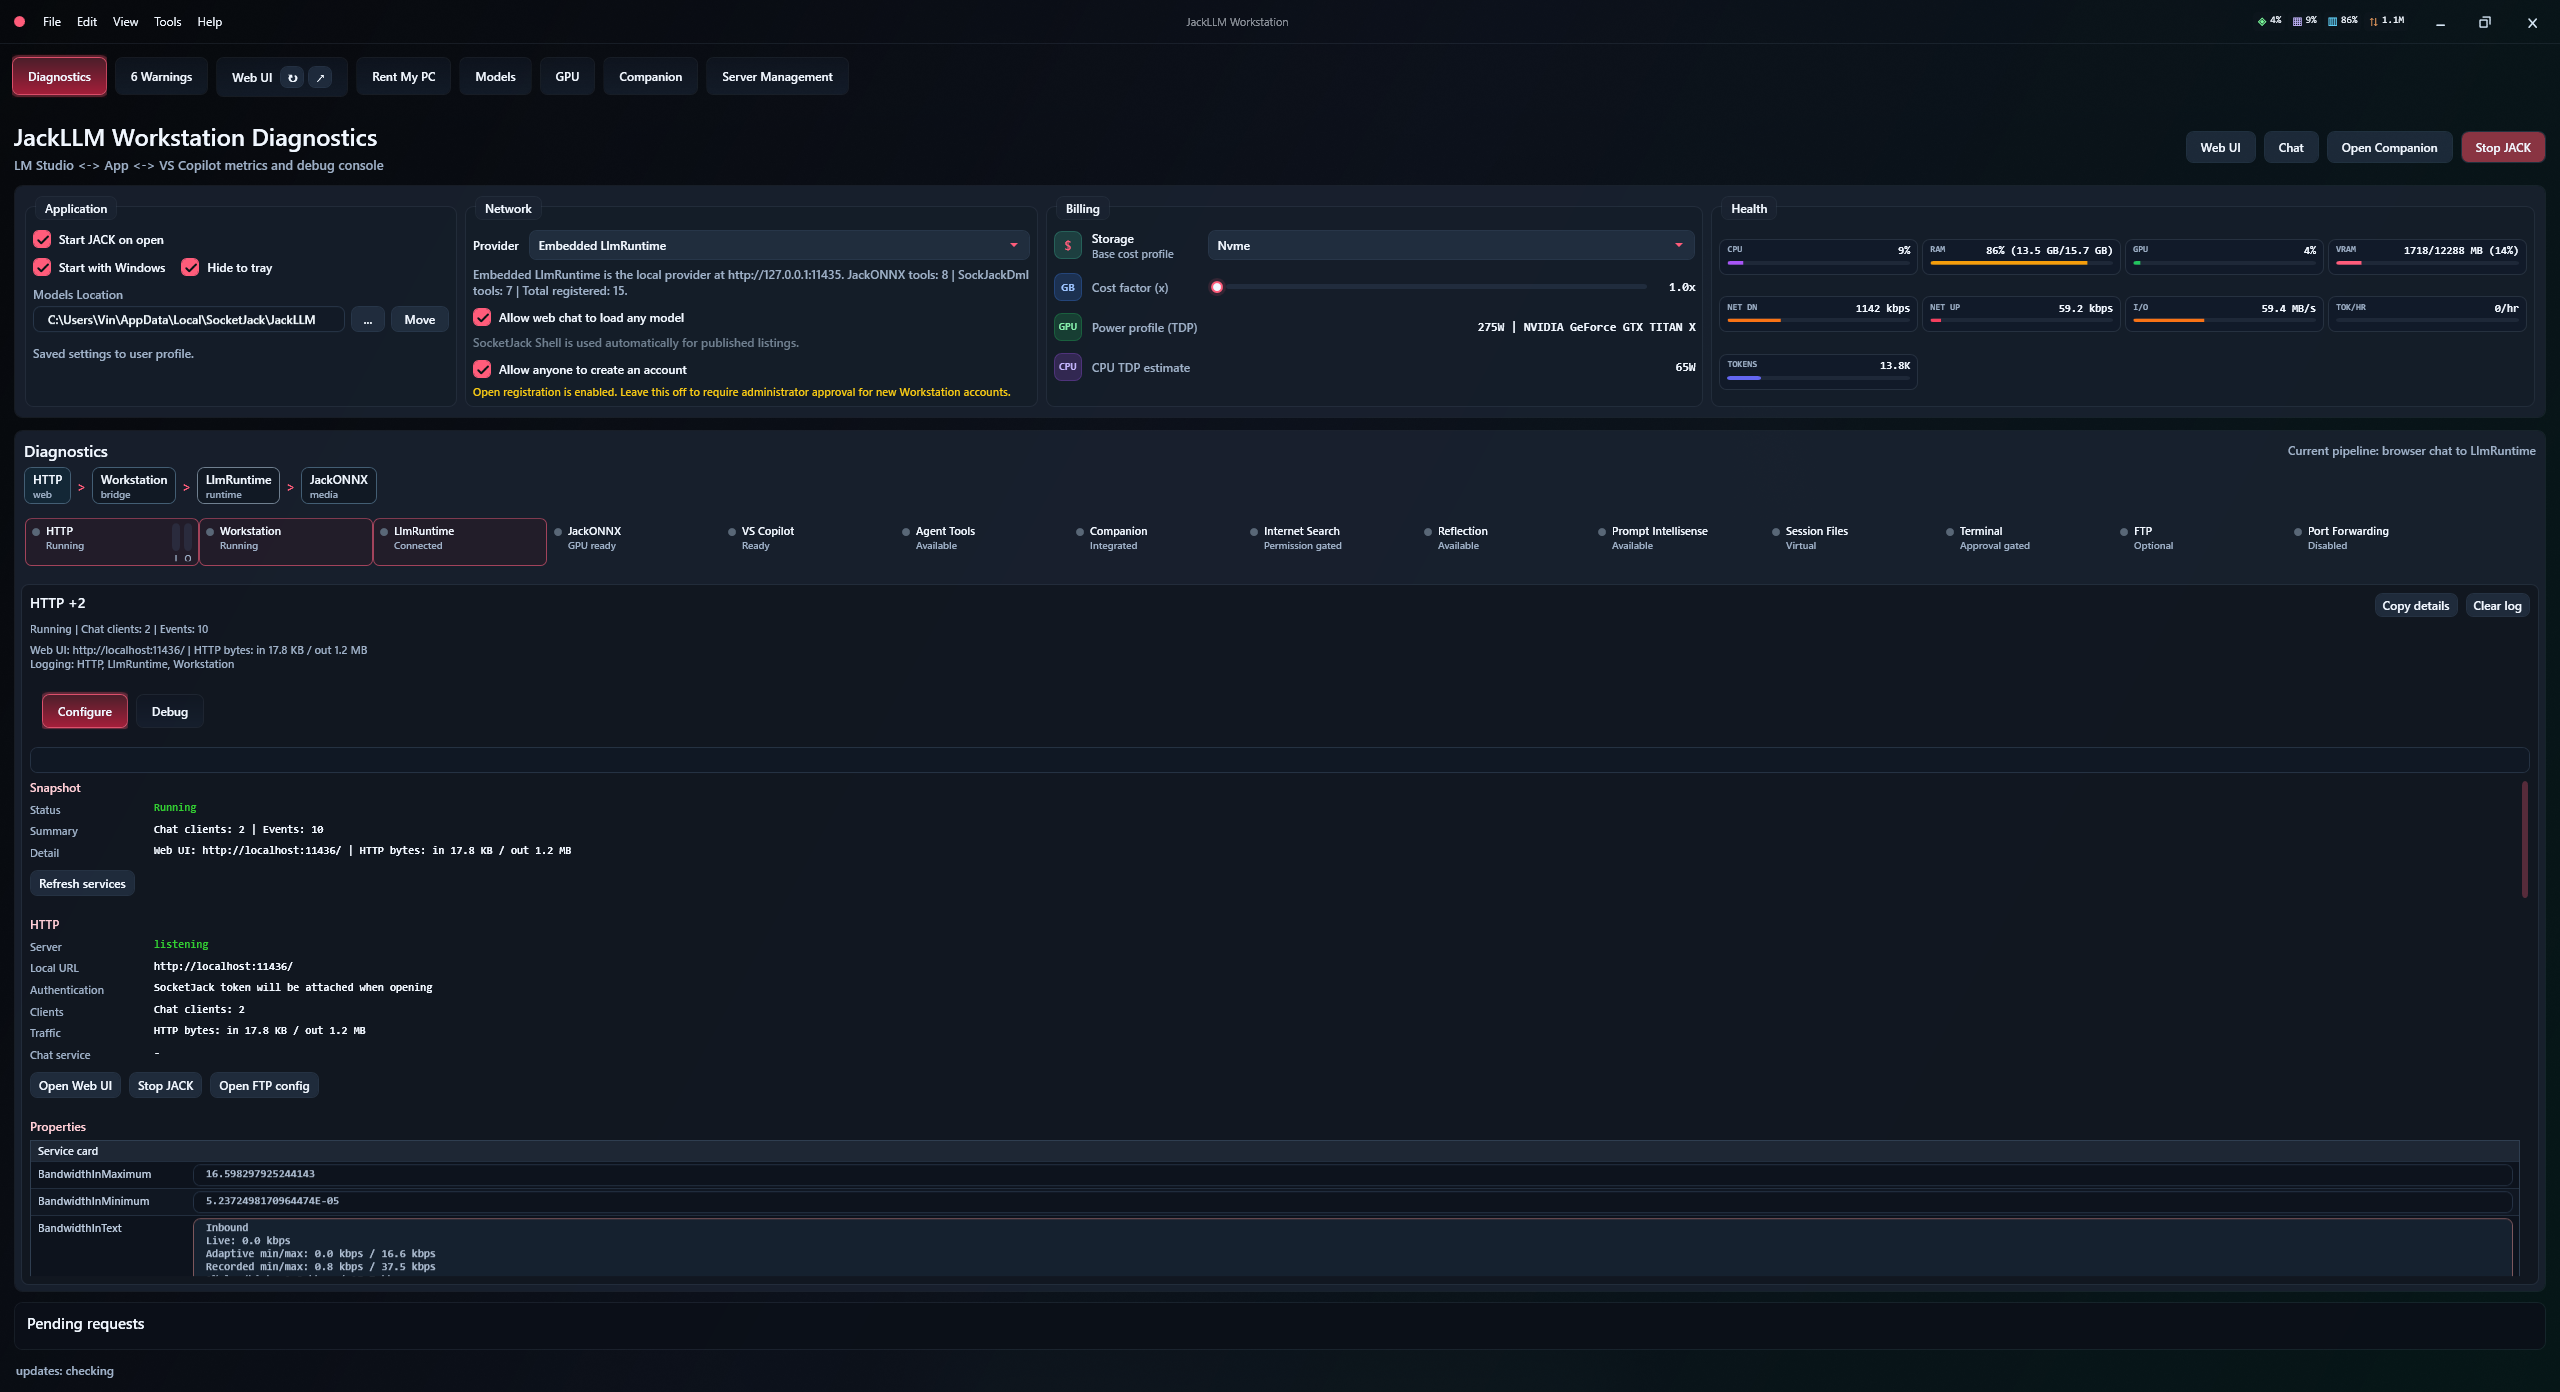Image resolution: width=2560 pixels, height=1392 pixels.
Task: Click the BandwidthInMaximum value field
Action: (x=1352, y=1174)
